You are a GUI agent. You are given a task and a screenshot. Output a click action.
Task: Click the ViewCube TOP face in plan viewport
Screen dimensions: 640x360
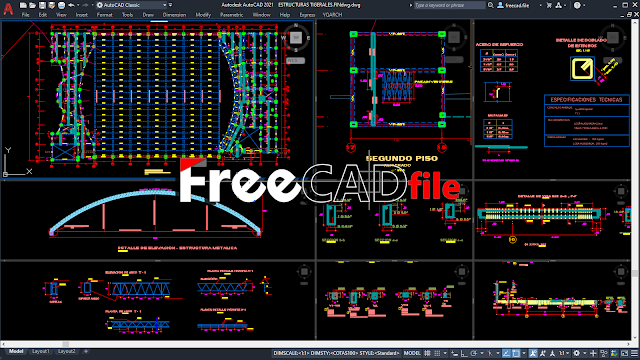click(296, 38)
